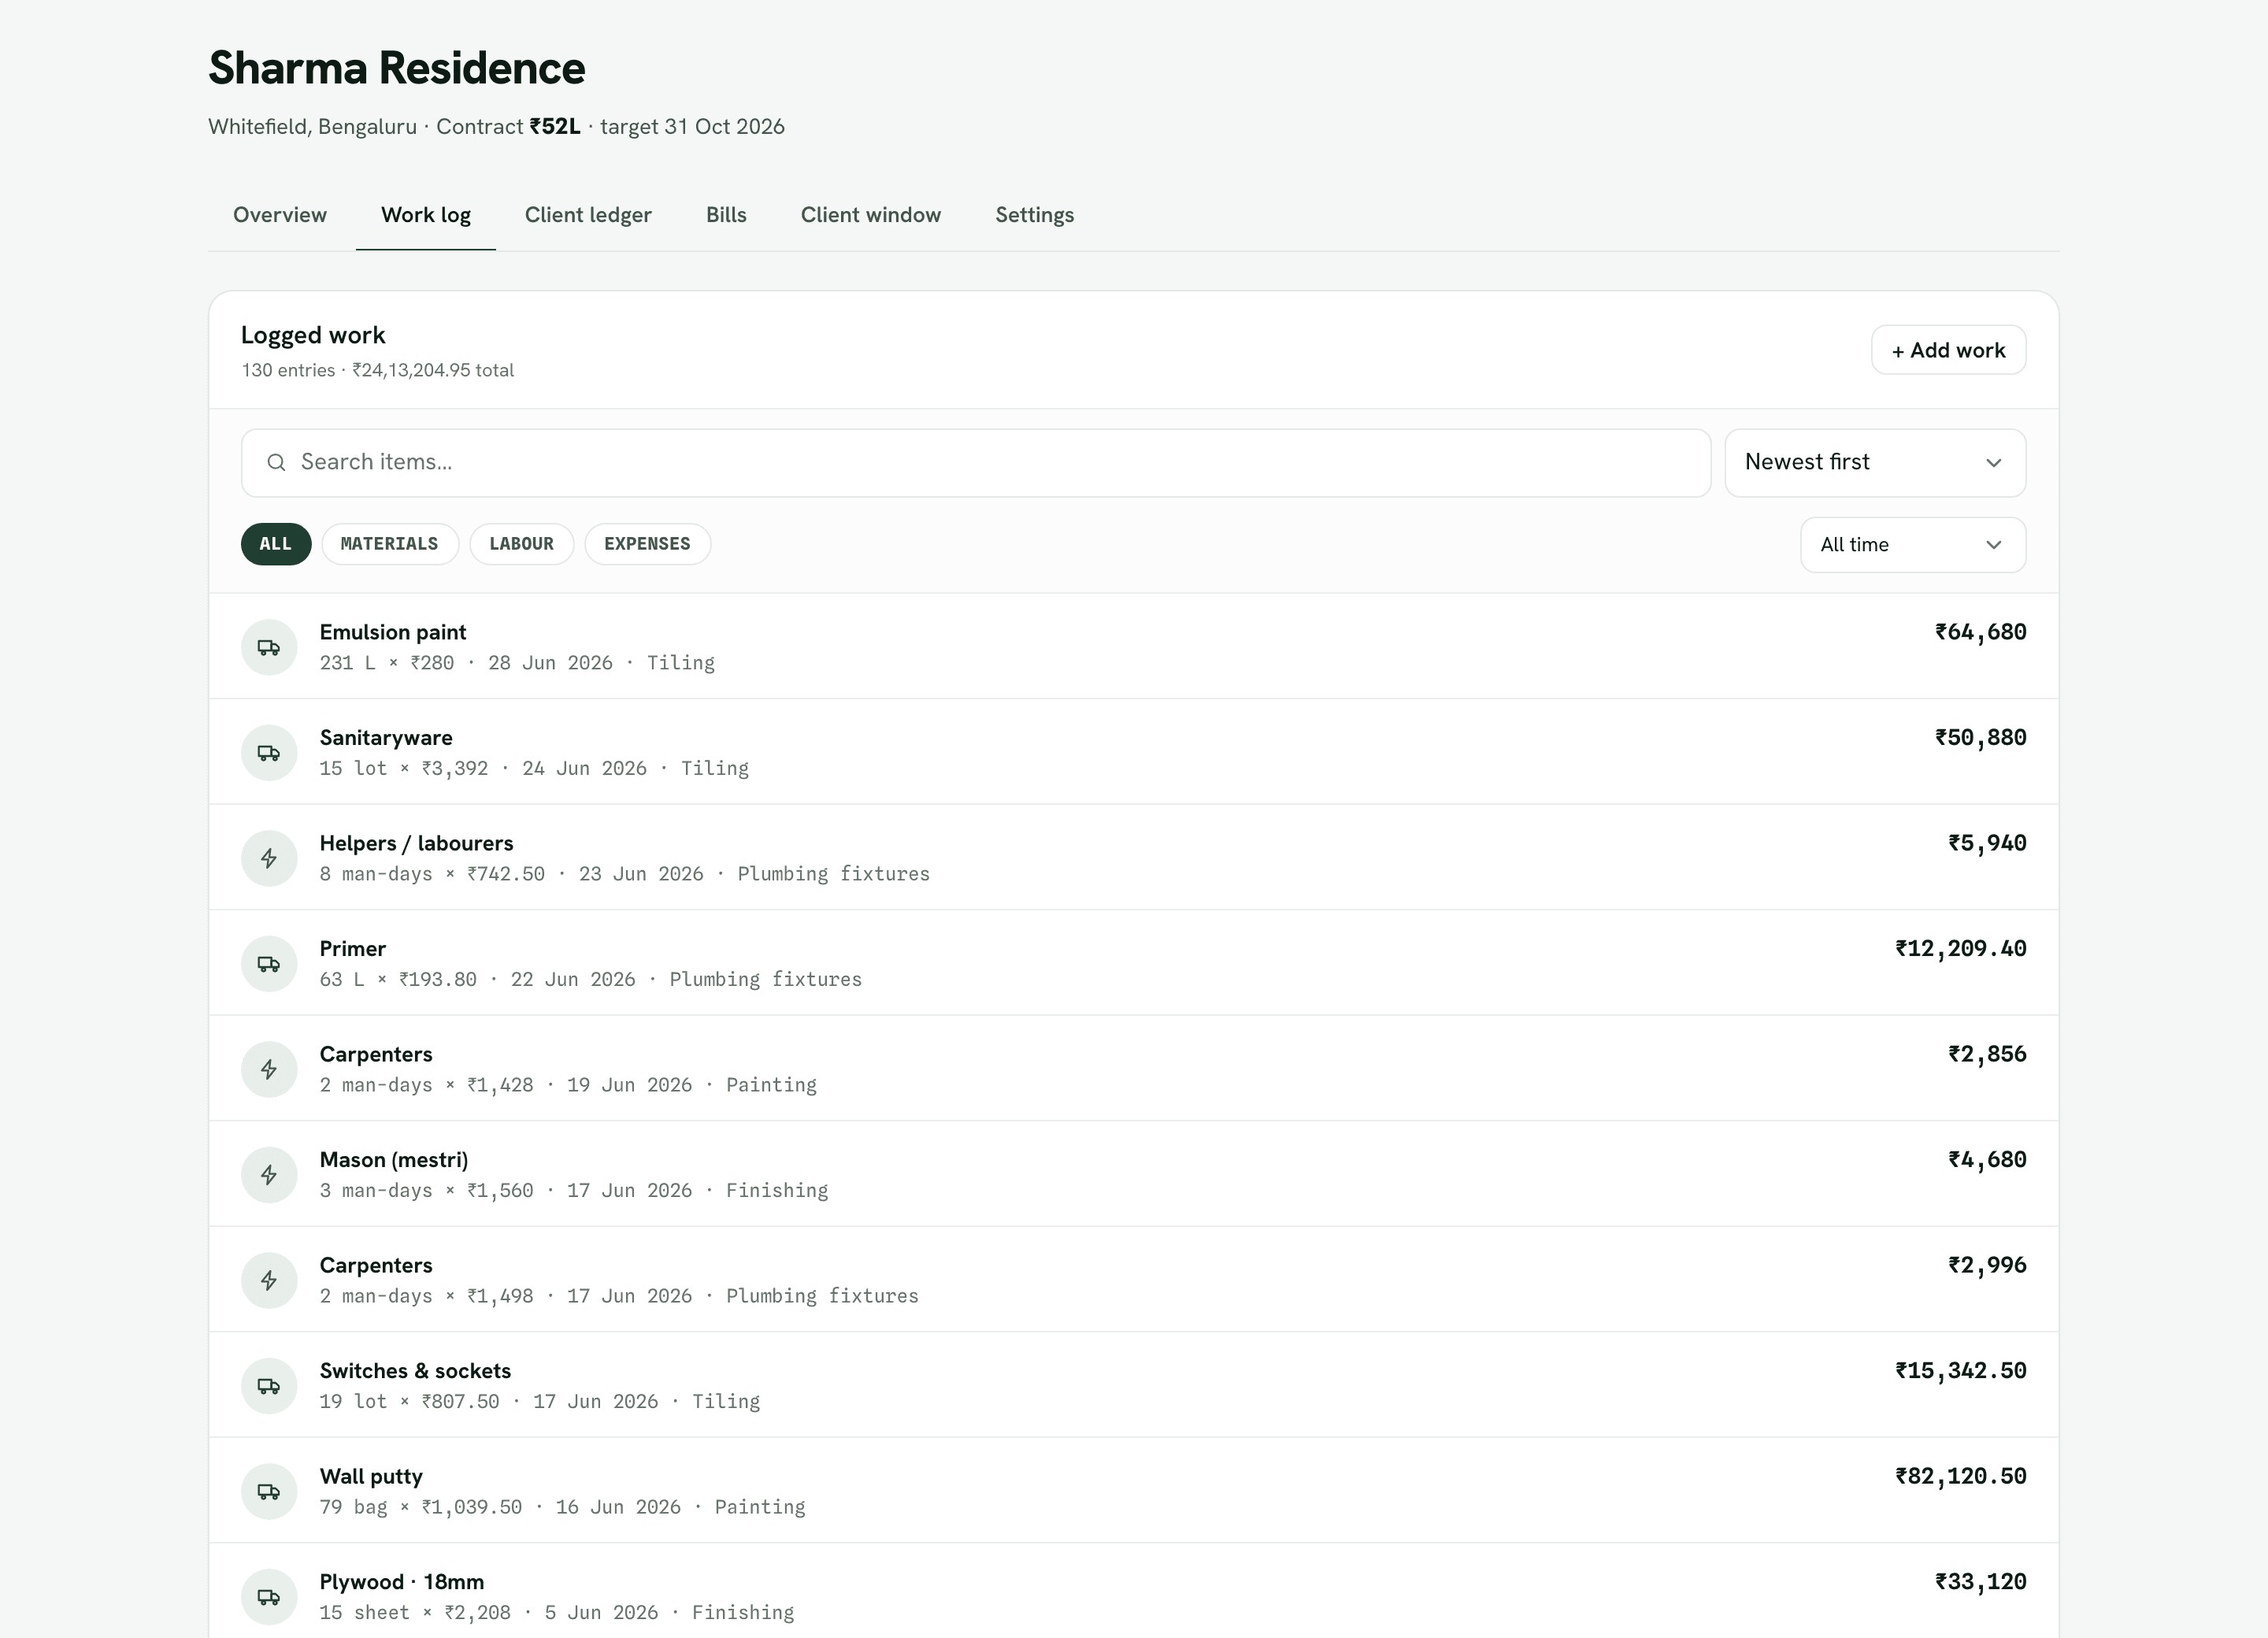2268x1638 pixels.
Task: Click the 130 entries total summary text
Action: point(378,370)
